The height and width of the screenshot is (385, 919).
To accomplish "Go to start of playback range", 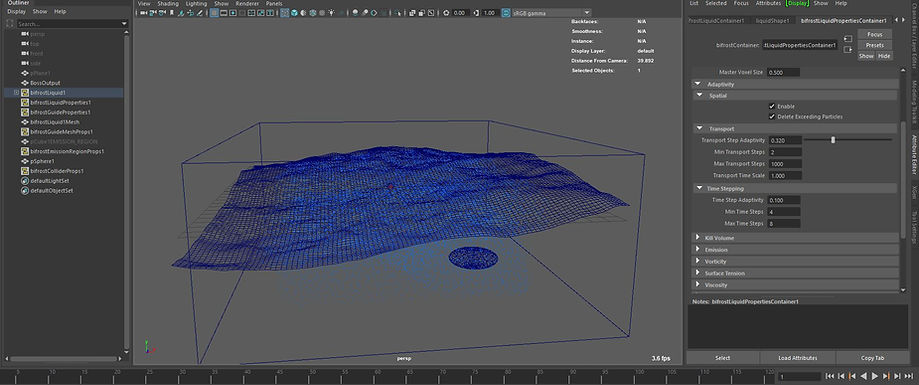I will click(x=829, y=376).
